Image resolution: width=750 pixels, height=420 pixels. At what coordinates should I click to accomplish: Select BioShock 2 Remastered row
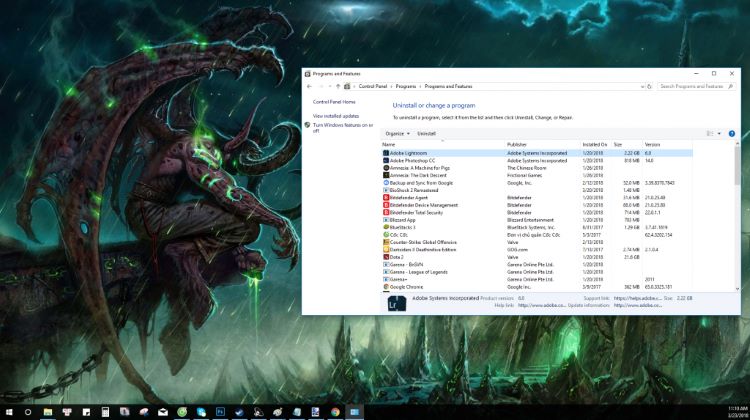pyautogui.click(x=537, y=190)
